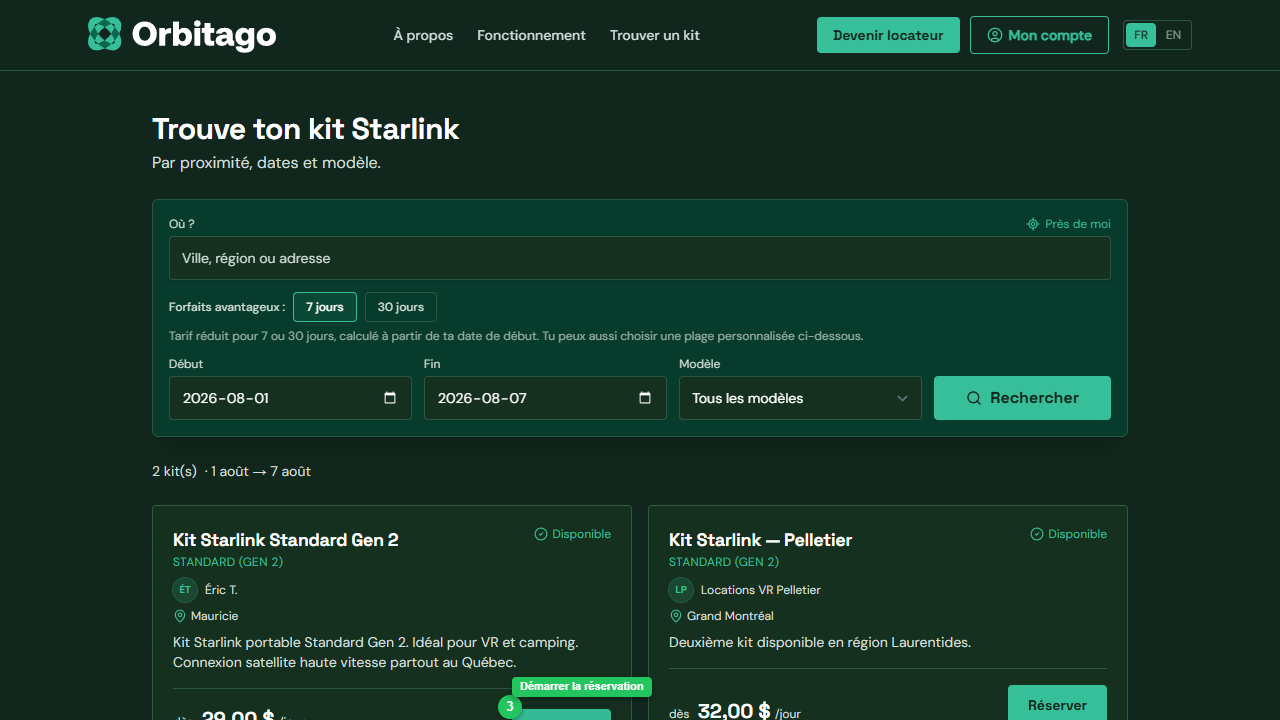Click the Orbitago logo icon
The width and height of the screenshot is (1280, 720).
tap(104, 35)
